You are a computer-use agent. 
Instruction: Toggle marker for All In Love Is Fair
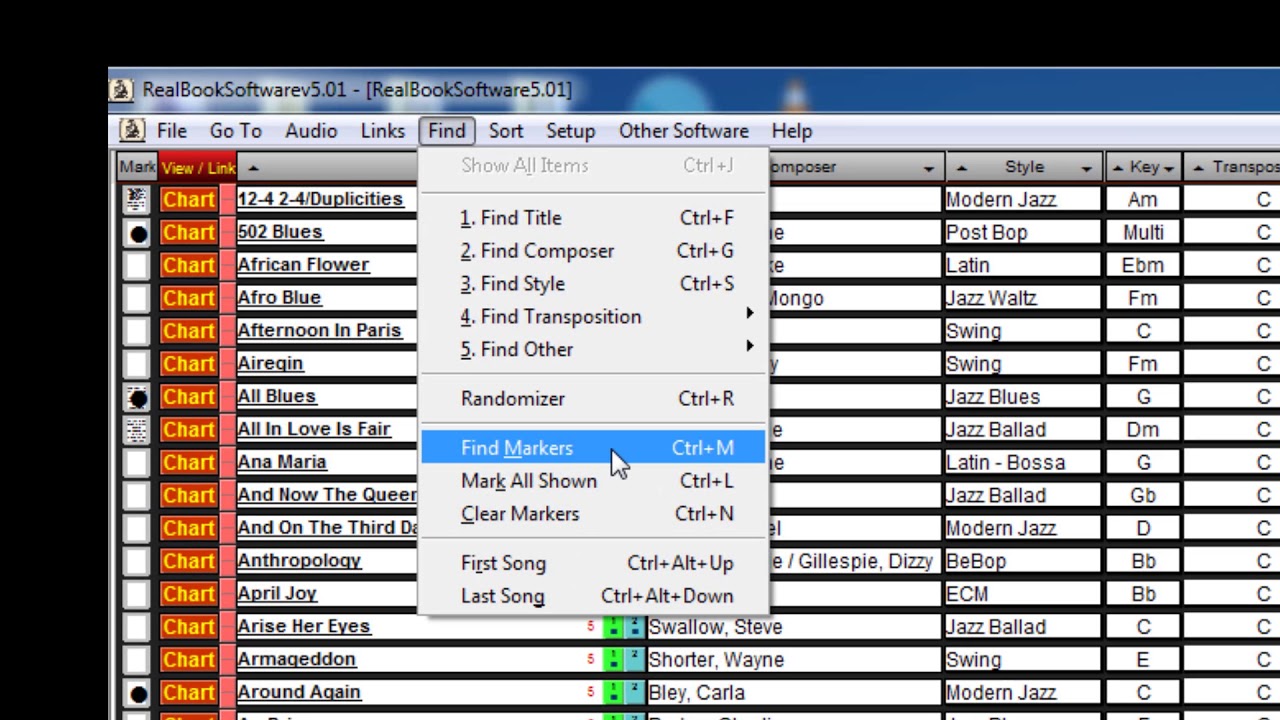137,430
